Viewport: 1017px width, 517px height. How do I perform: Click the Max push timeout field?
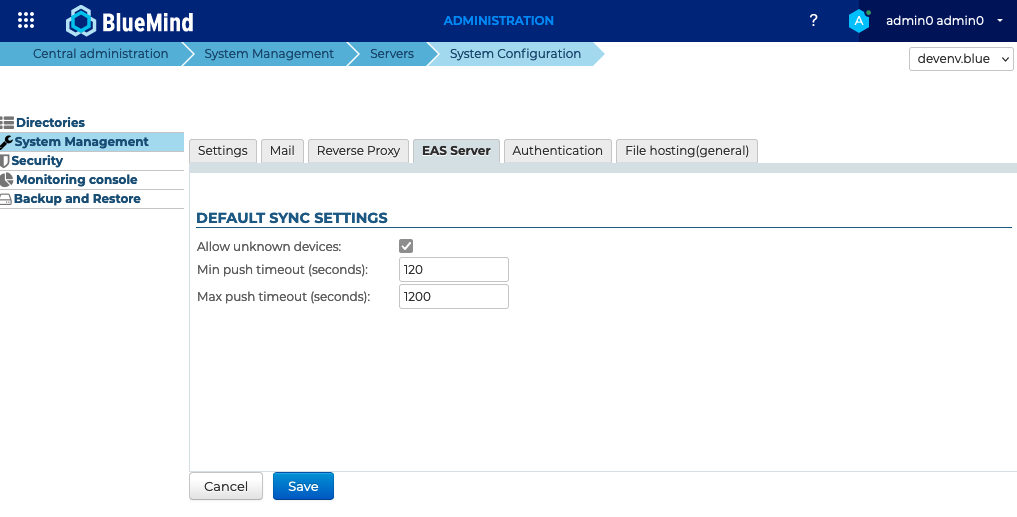[x=453, y=297]
